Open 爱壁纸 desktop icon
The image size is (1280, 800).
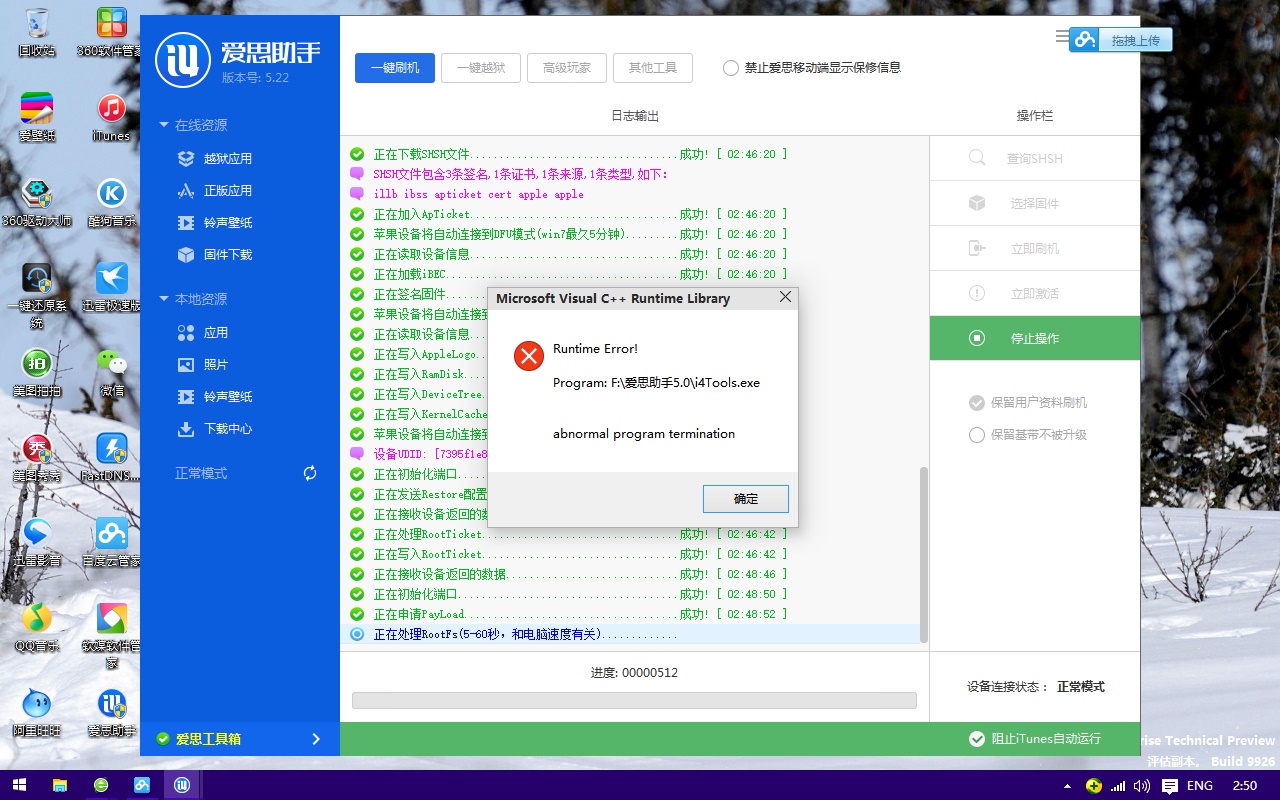(37, 118)
